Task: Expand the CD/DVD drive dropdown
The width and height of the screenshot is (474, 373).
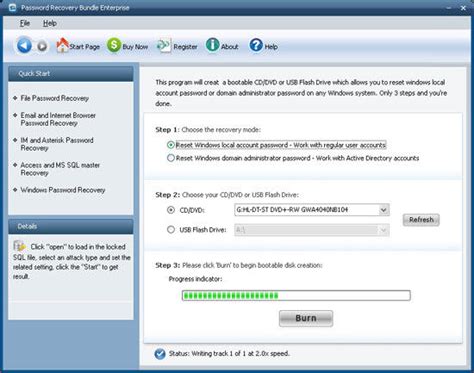Action: coord(383,210)
